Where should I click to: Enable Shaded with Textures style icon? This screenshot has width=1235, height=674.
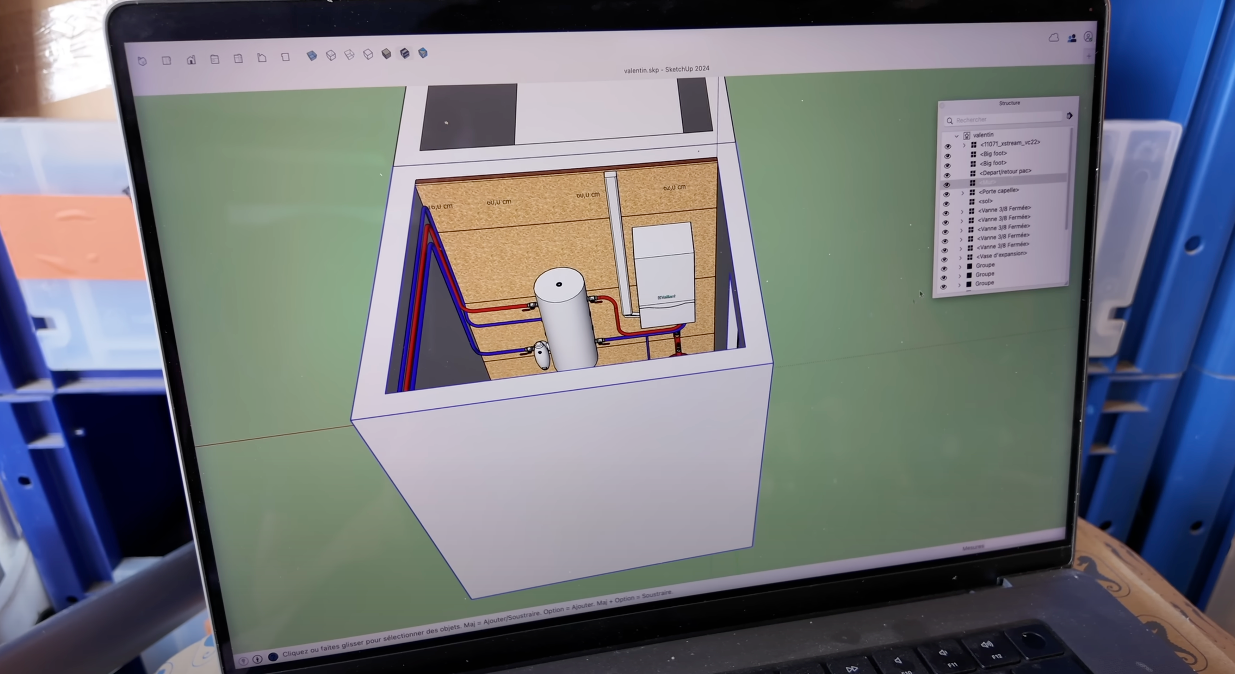[x=405, y=53]
